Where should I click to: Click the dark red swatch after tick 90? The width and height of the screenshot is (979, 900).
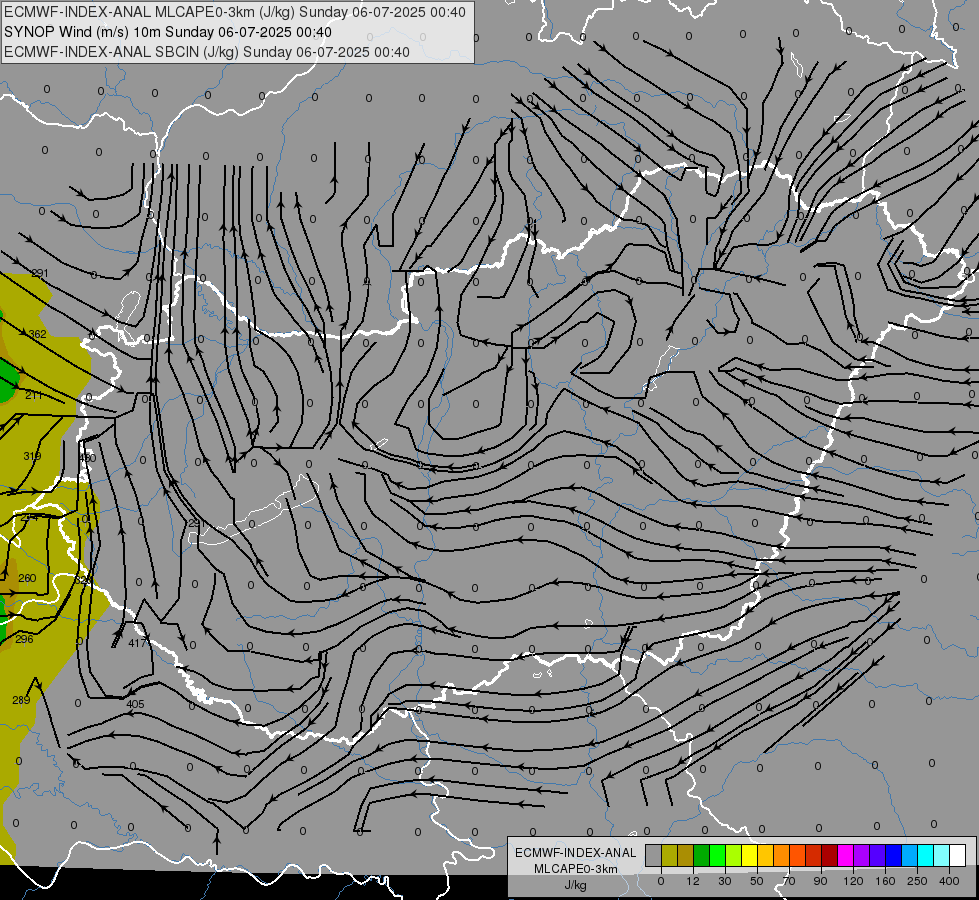coord(830,855)
